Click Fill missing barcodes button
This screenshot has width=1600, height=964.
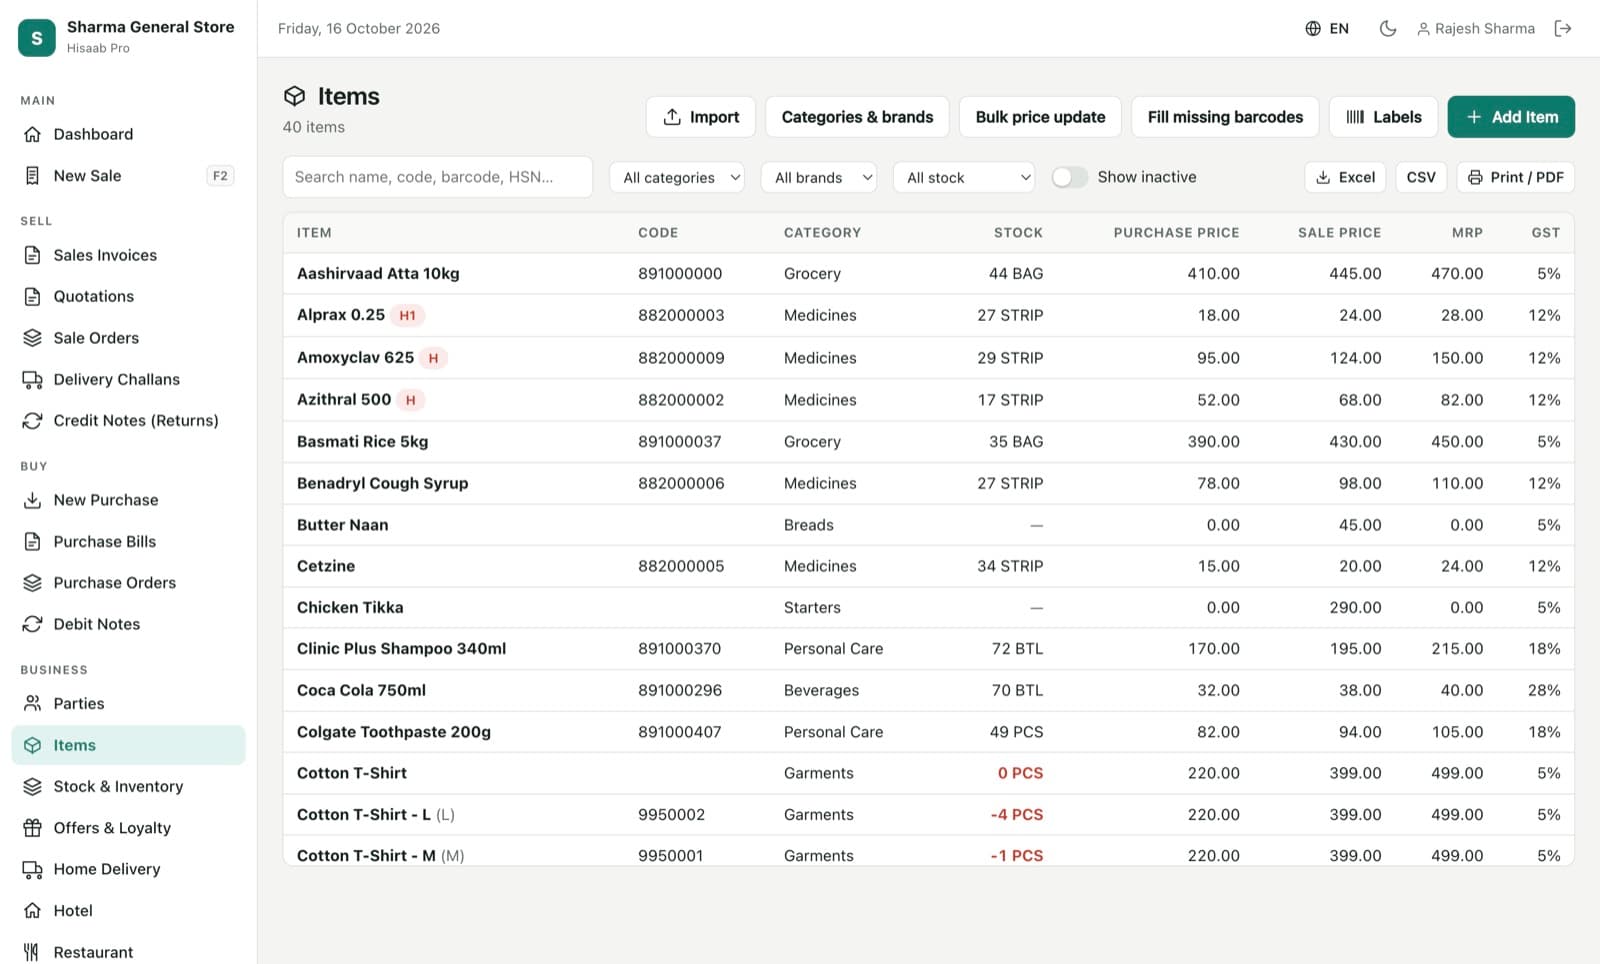click(1225, 117)
